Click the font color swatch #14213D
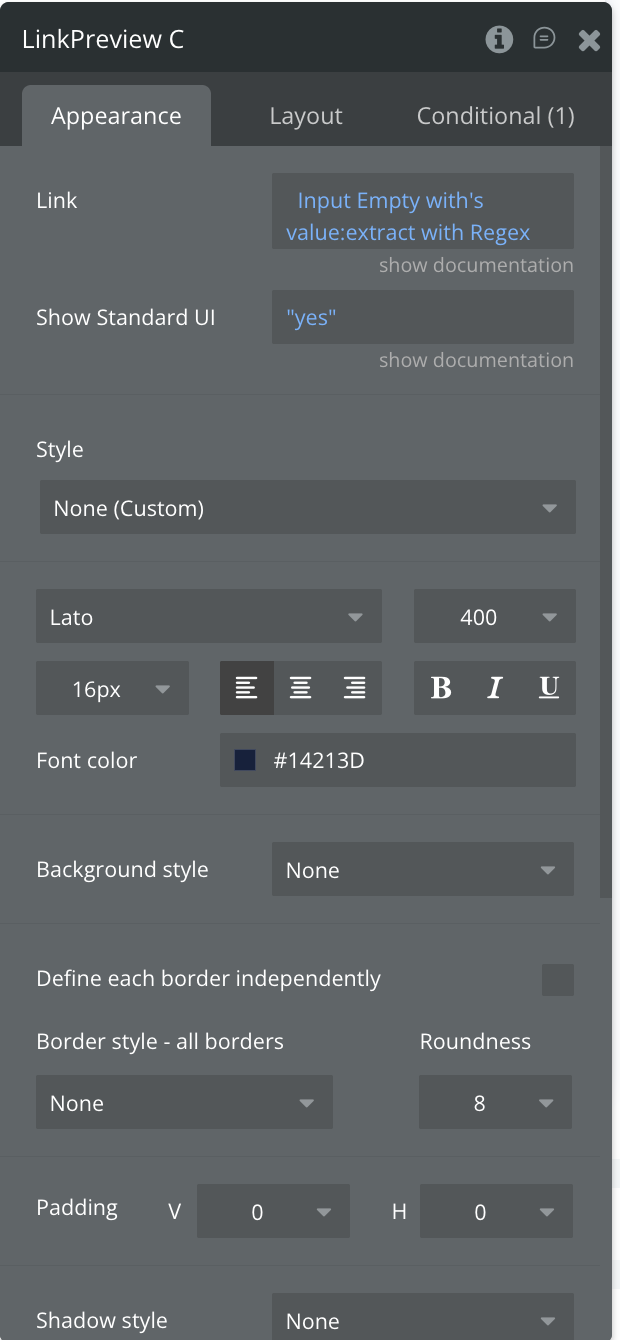The height and width of the screenshot is (1340, 620). tap(245, 761)
